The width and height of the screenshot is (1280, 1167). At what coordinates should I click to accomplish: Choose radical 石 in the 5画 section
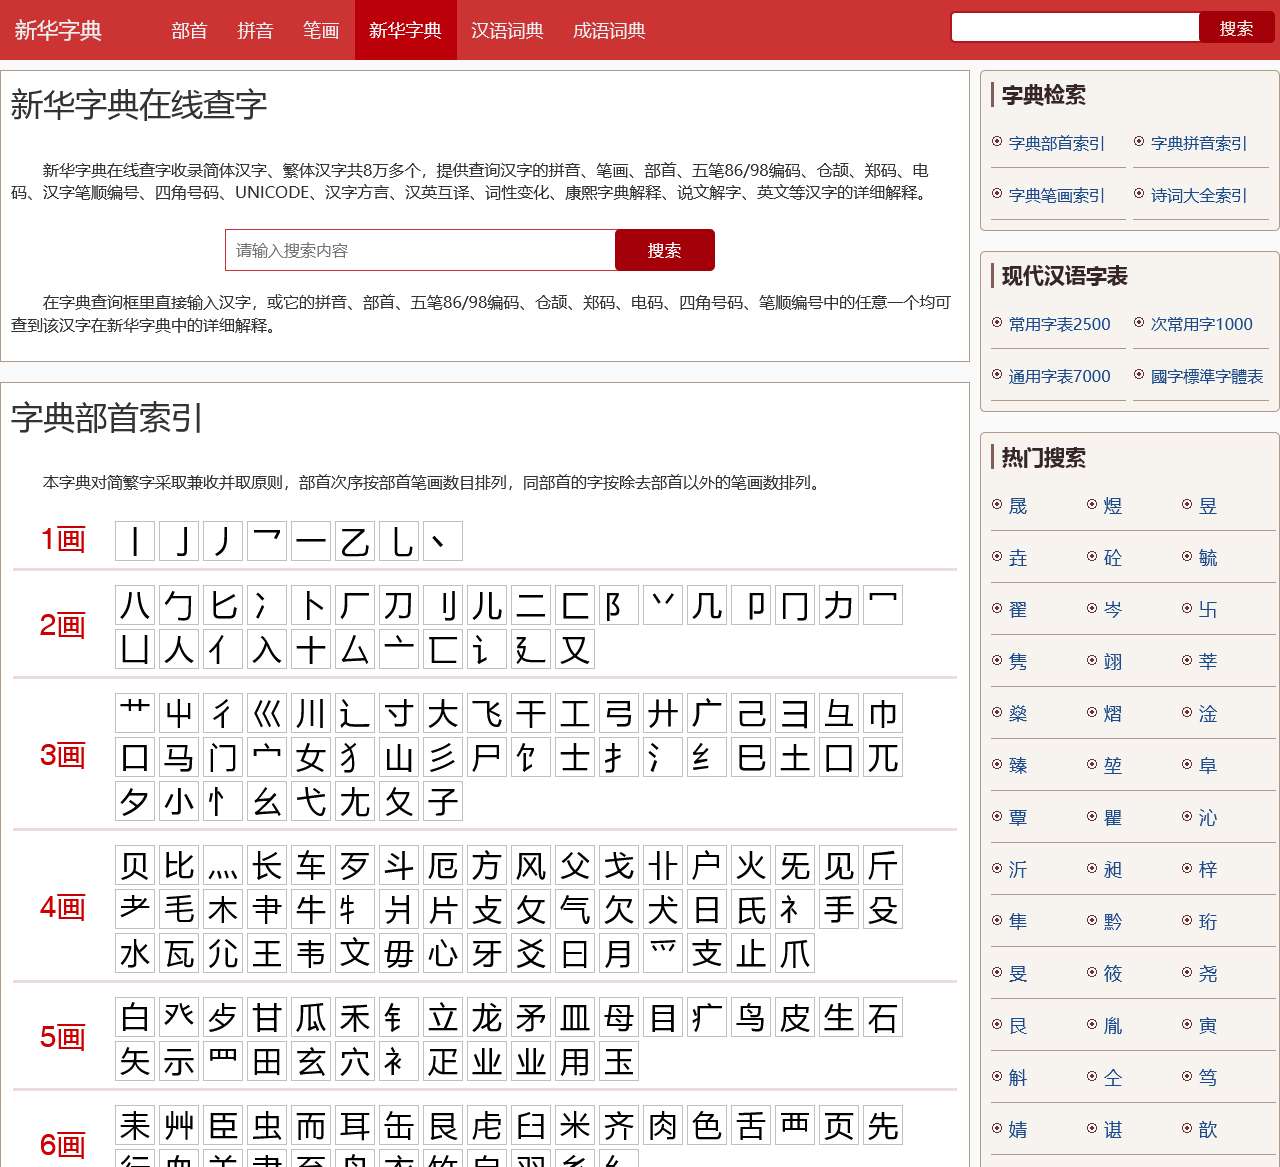pos(883,1017)
